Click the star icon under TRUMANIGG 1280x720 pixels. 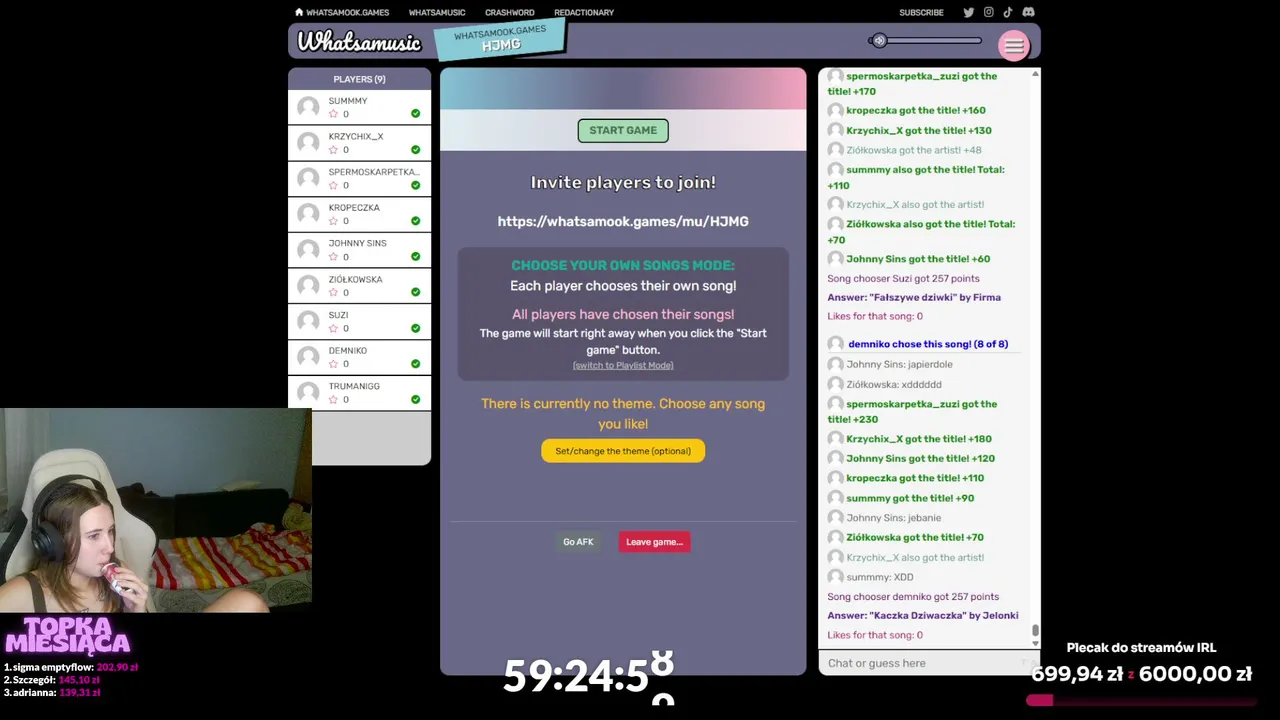coord(334,400)
